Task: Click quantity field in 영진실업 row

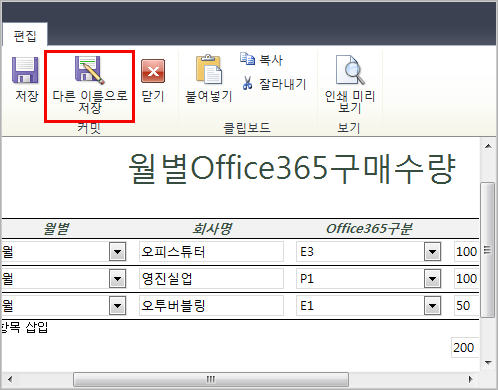Action: click(466, 279)
